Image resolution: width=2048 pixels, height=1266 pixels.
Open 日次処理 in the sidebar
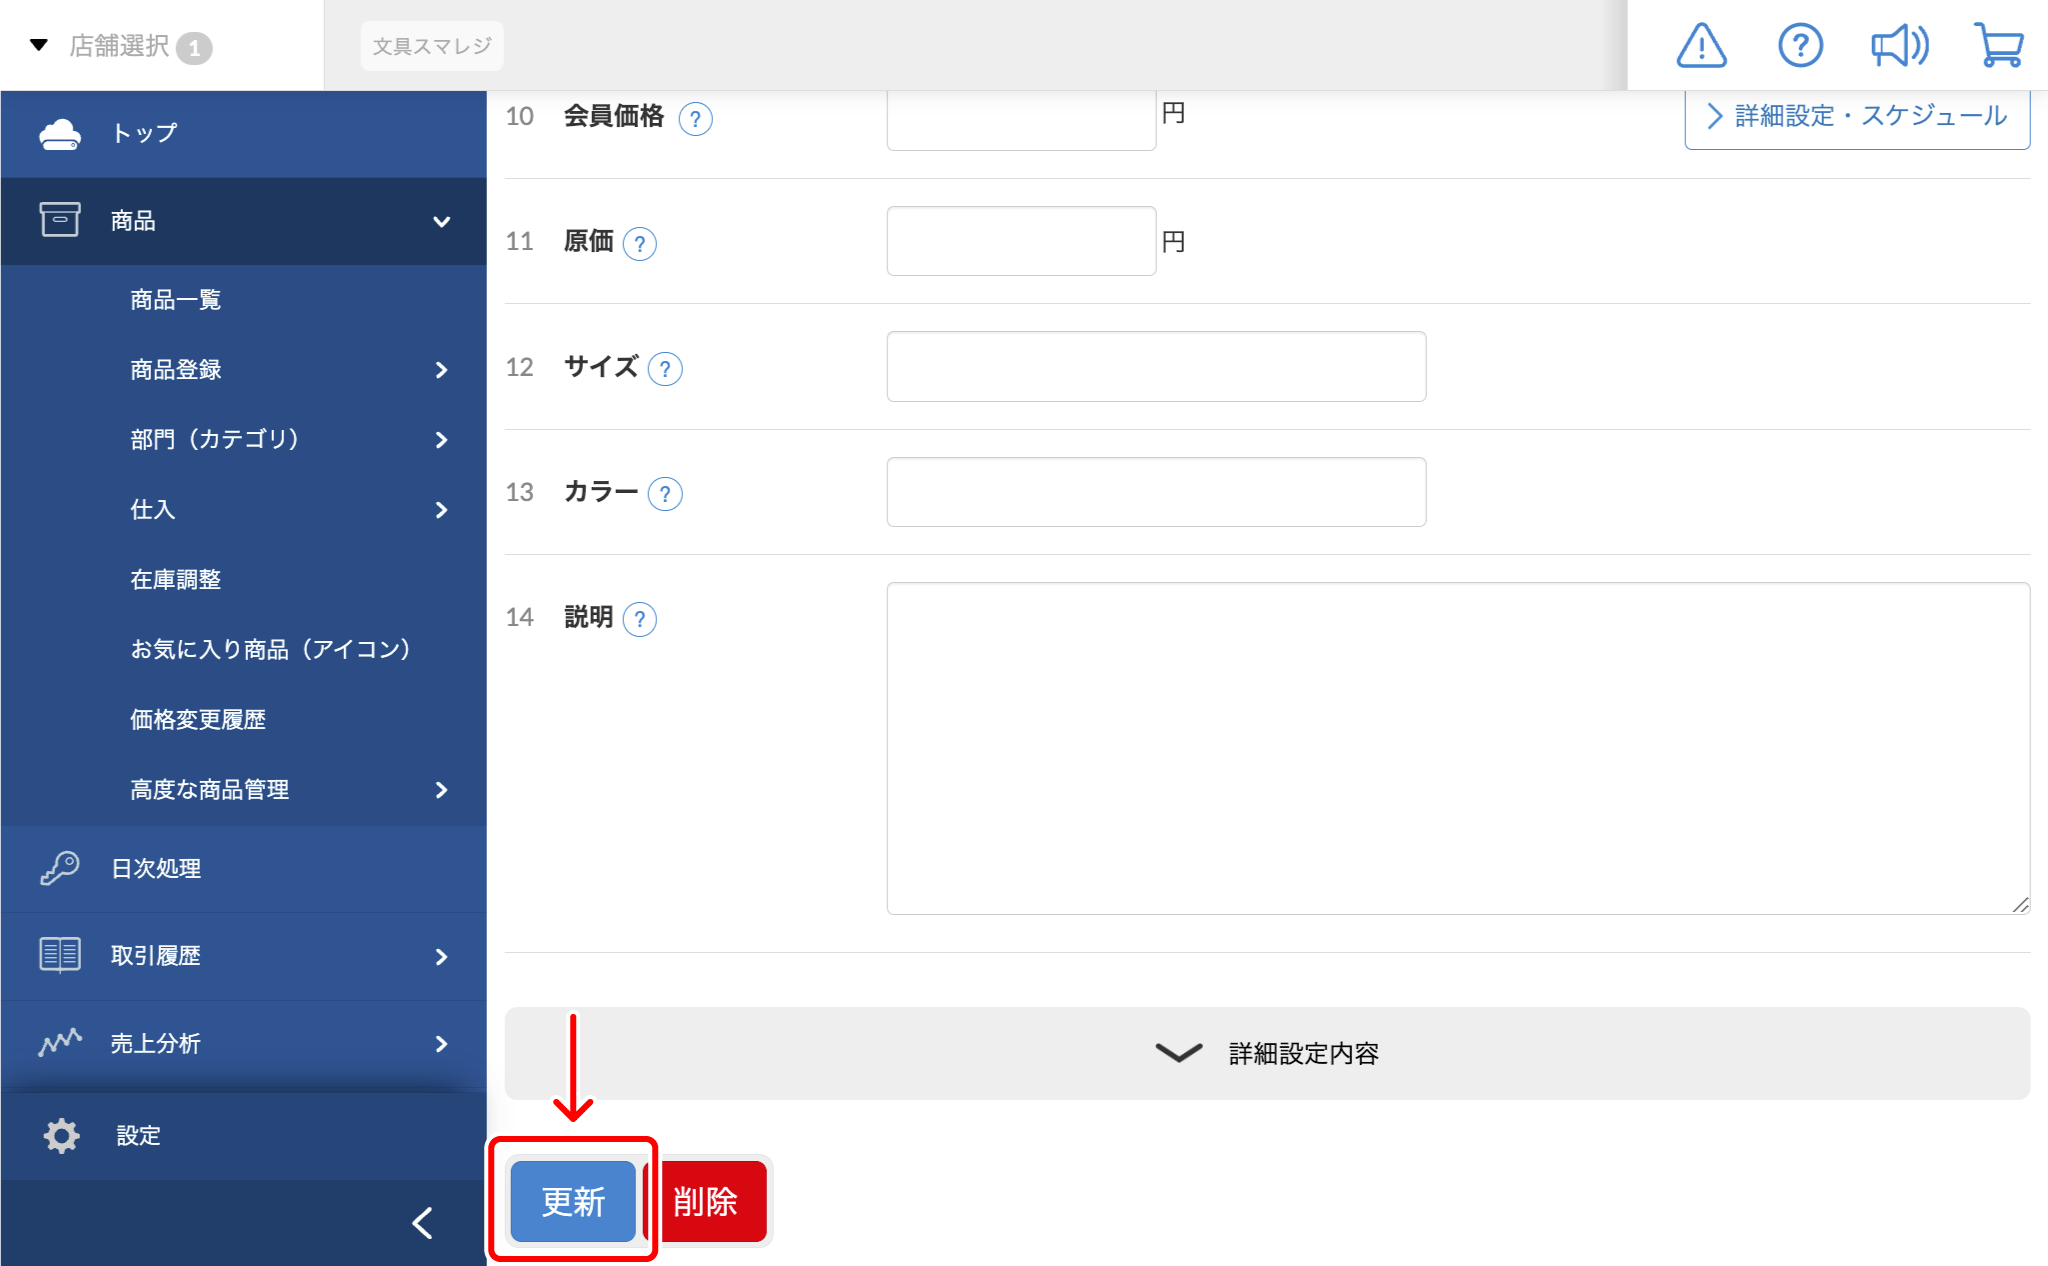243,868
